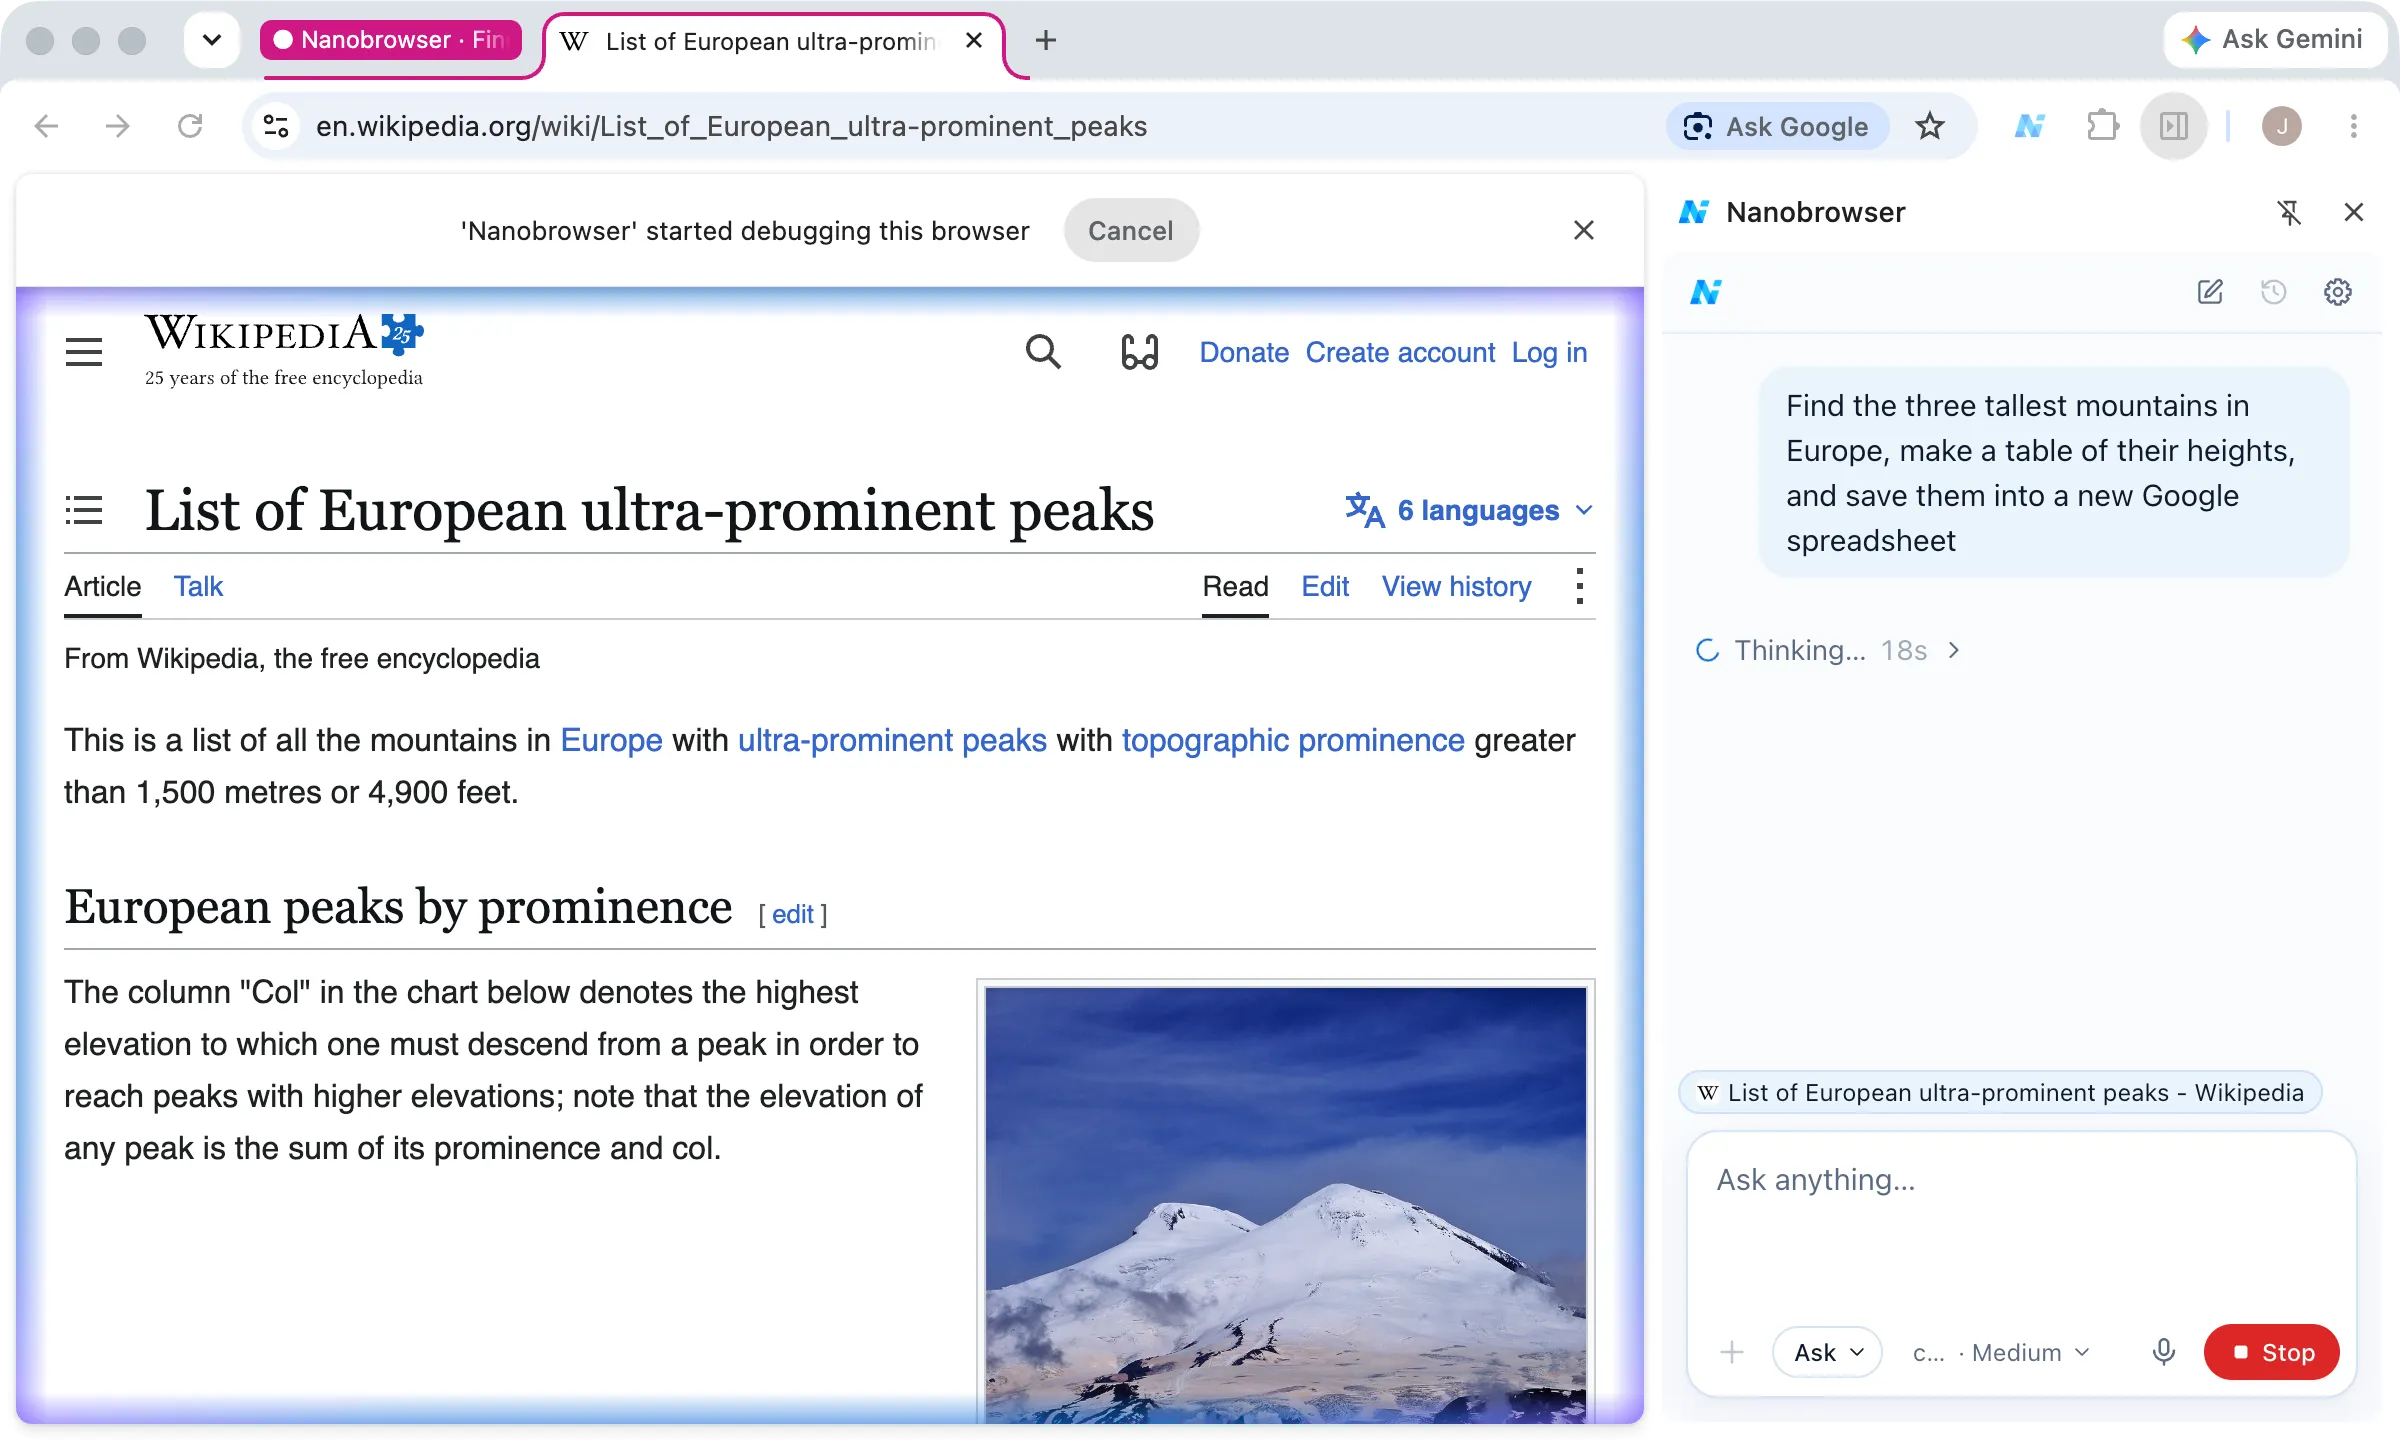
Task: Open the Nanobrowser extension toolbar icon
Action: 2030,126
